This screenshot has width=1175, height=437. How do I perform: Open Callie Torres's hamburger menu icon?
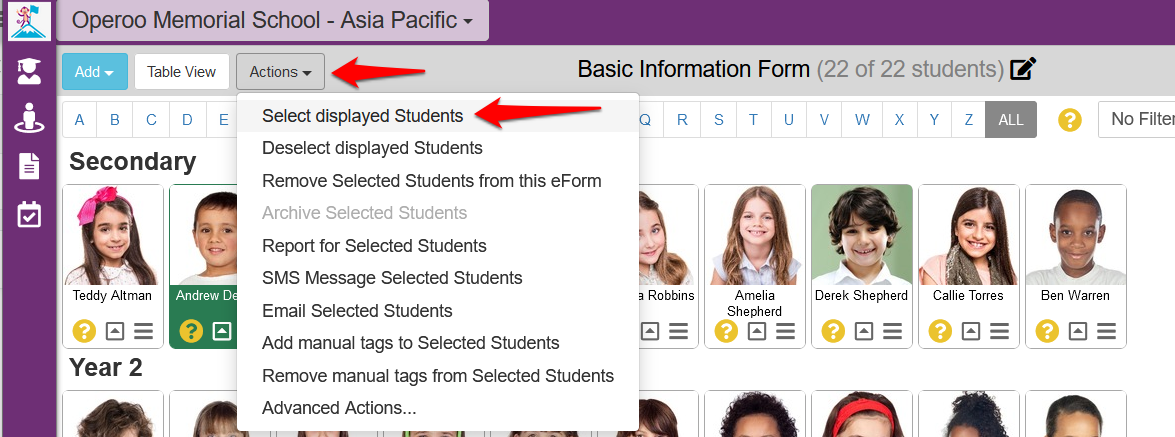point(1000,331)
